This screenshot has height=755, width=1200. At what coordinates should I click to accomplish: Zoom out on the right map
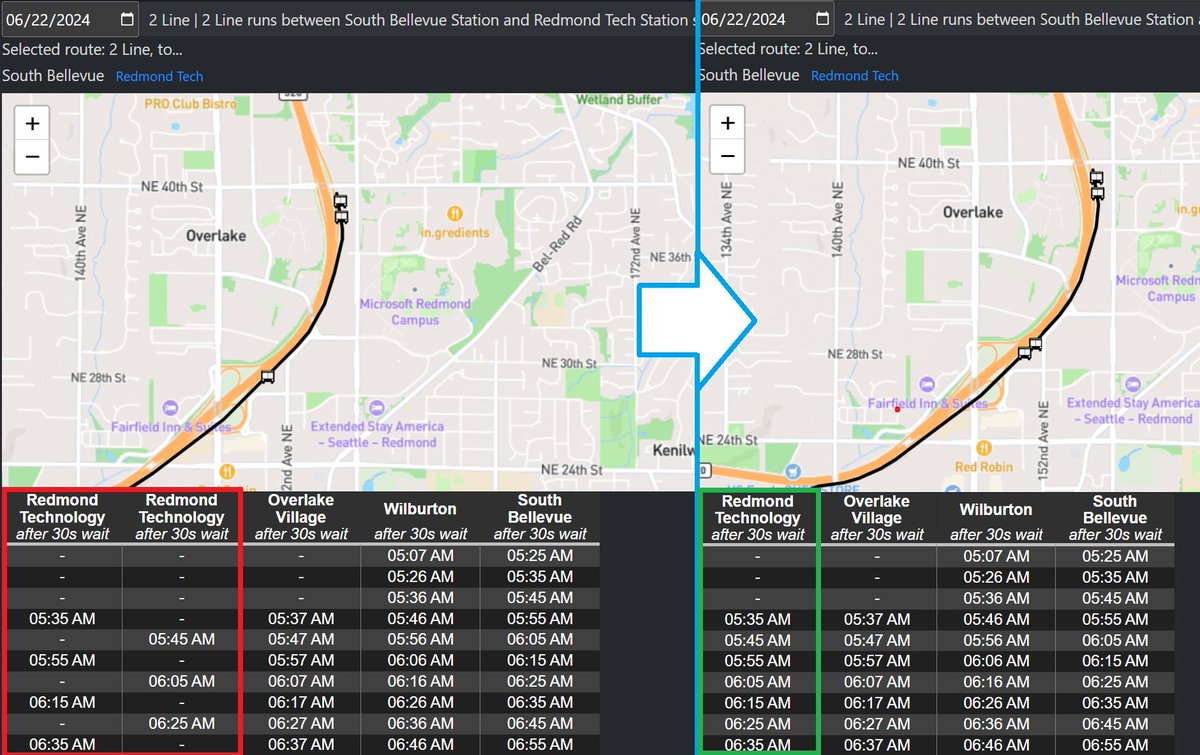pyautogui.click(x=727, y=157)
